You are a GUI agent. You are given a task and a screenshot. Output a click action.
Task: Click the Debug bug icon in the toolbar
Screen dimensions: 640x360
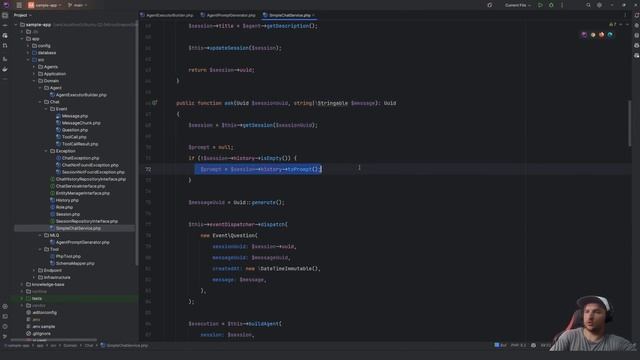tap(551, 5)
